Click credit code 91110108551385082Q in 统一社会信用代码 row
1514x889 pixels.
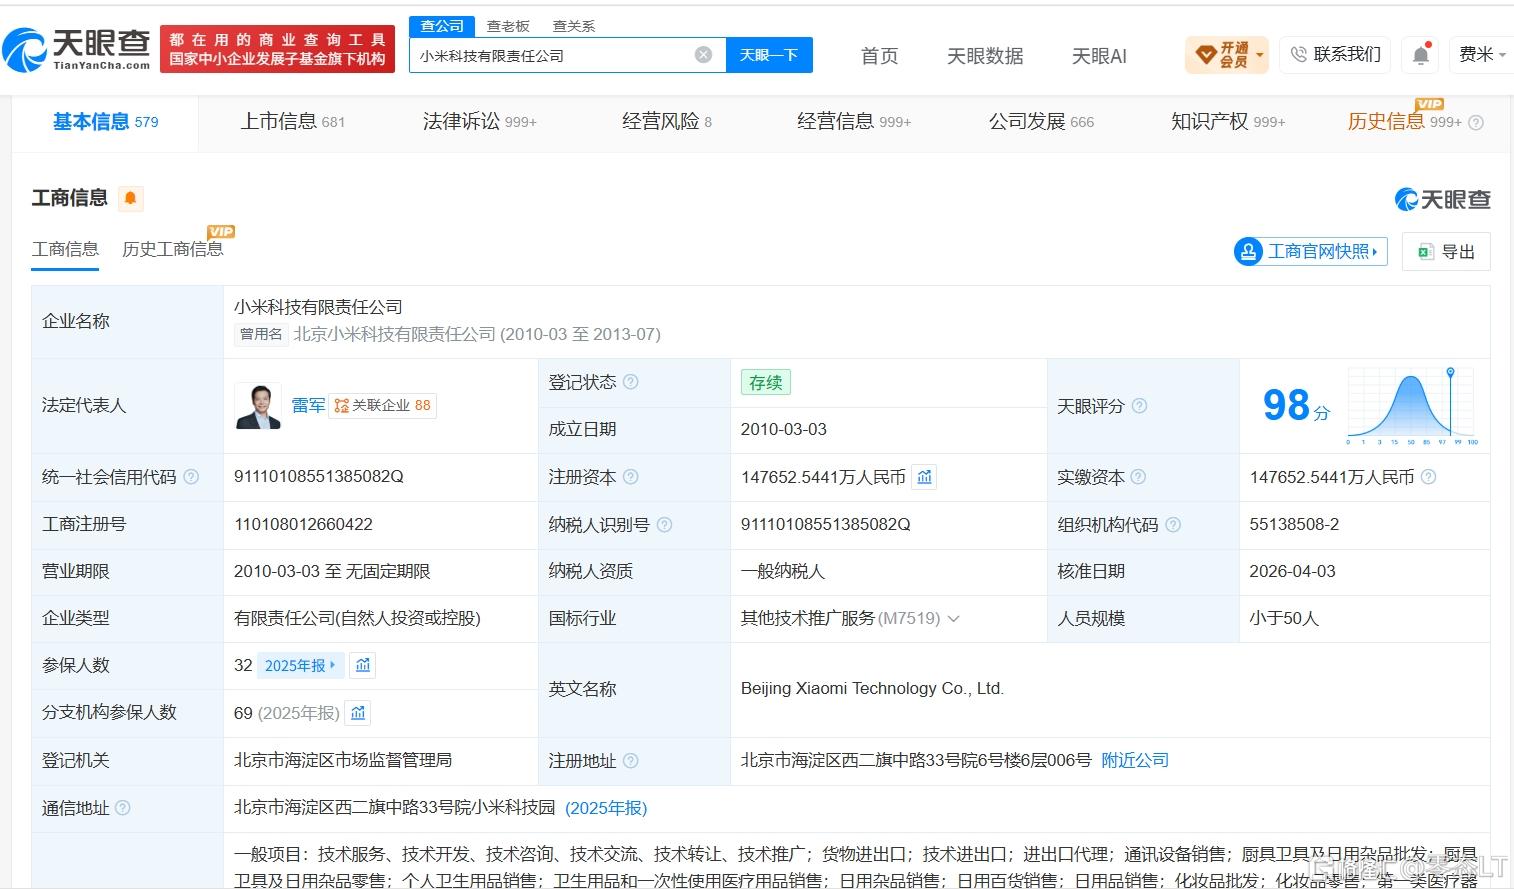point(319,477)
